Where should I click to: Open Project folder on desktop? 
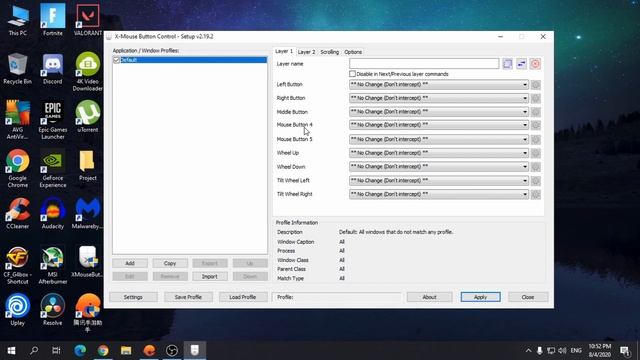pyautogui.click(x=87, y=165)
